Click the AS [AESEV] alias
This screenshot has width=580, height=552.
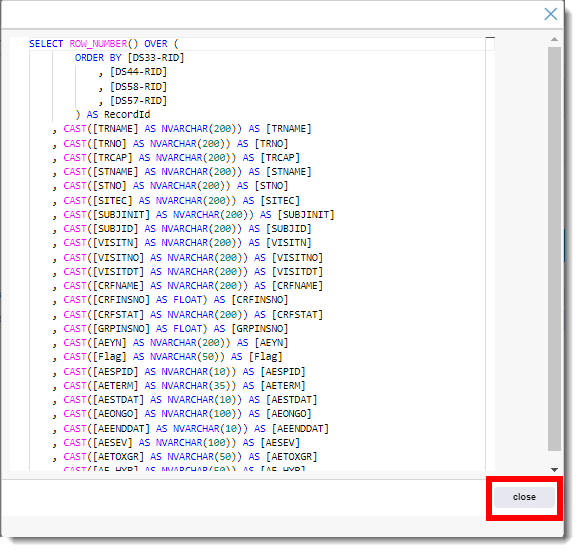coord(271,442)
